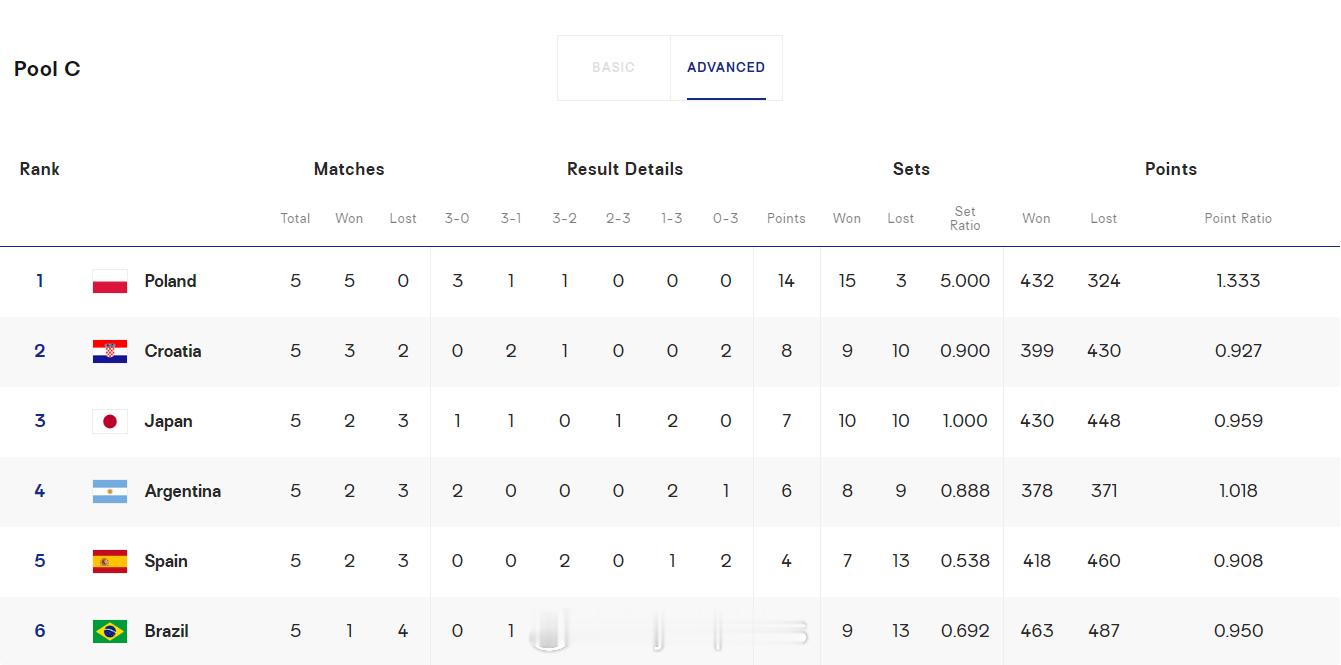This screenshot has height=665, width=1341.
Task: Click the Croatia flag icon
Action: pyautogui.click(x=110, y=351)
